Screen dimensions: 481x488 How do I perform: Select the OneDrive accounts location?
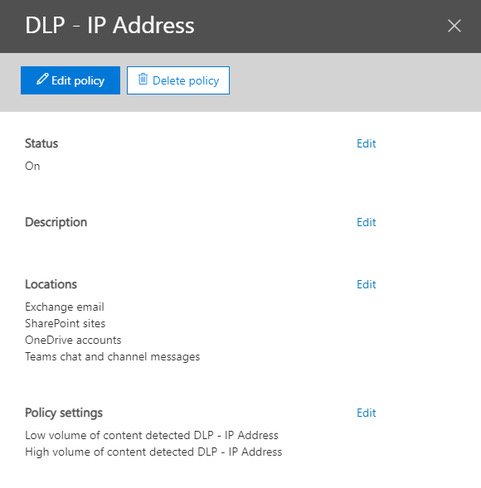pos(73,340)
